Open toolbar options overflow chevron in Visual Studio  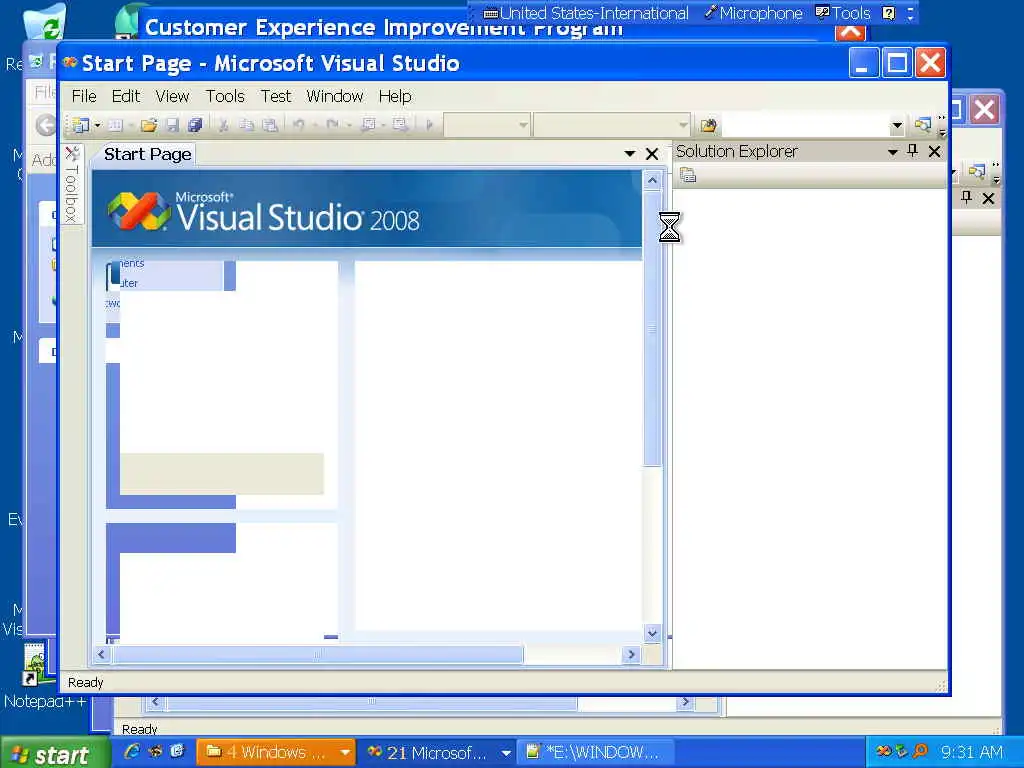(942, 126)
